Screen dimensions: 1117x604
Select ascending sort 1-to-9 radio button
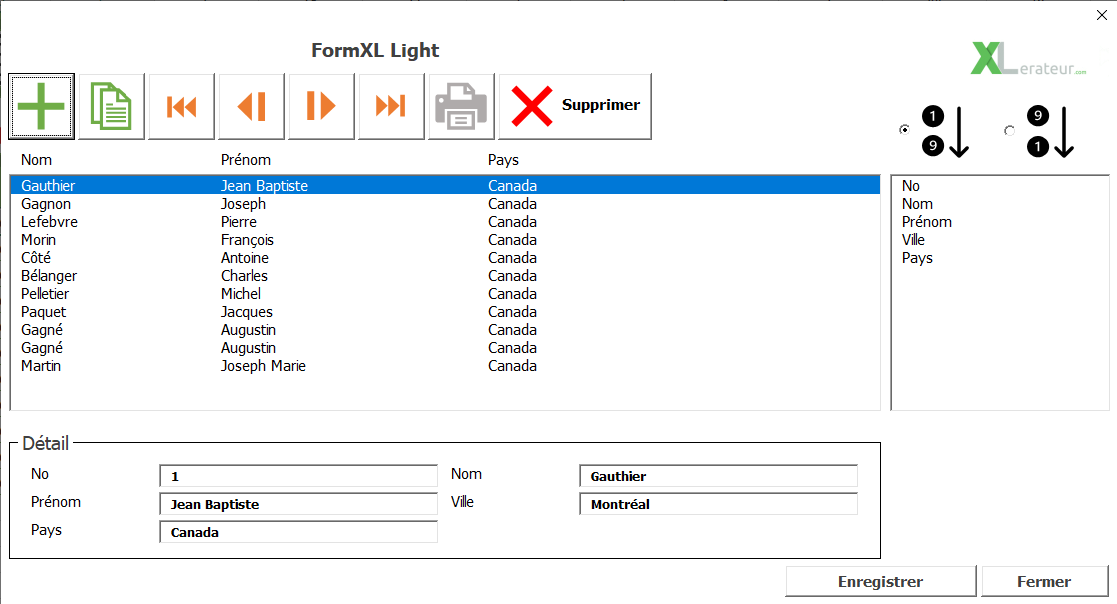pos(905,130)
